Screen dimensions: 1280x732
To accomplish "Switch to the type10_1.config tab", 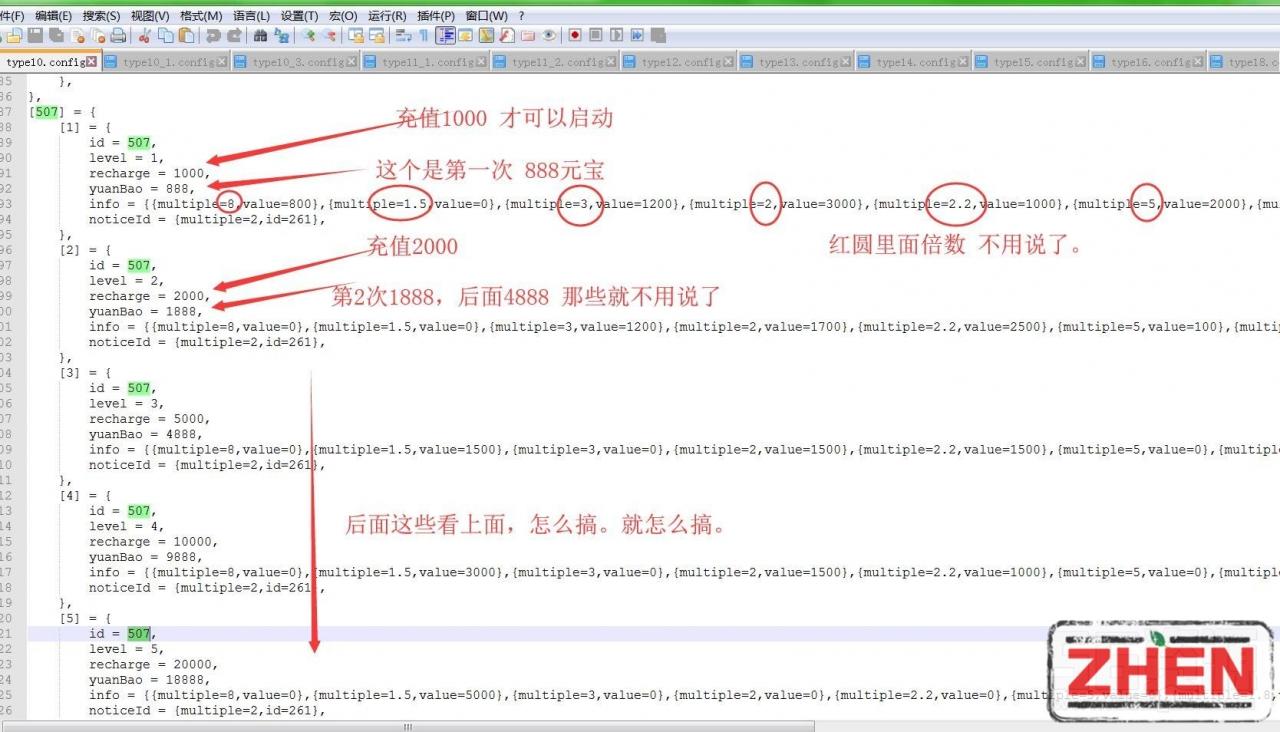I will [x=168, y=62].
